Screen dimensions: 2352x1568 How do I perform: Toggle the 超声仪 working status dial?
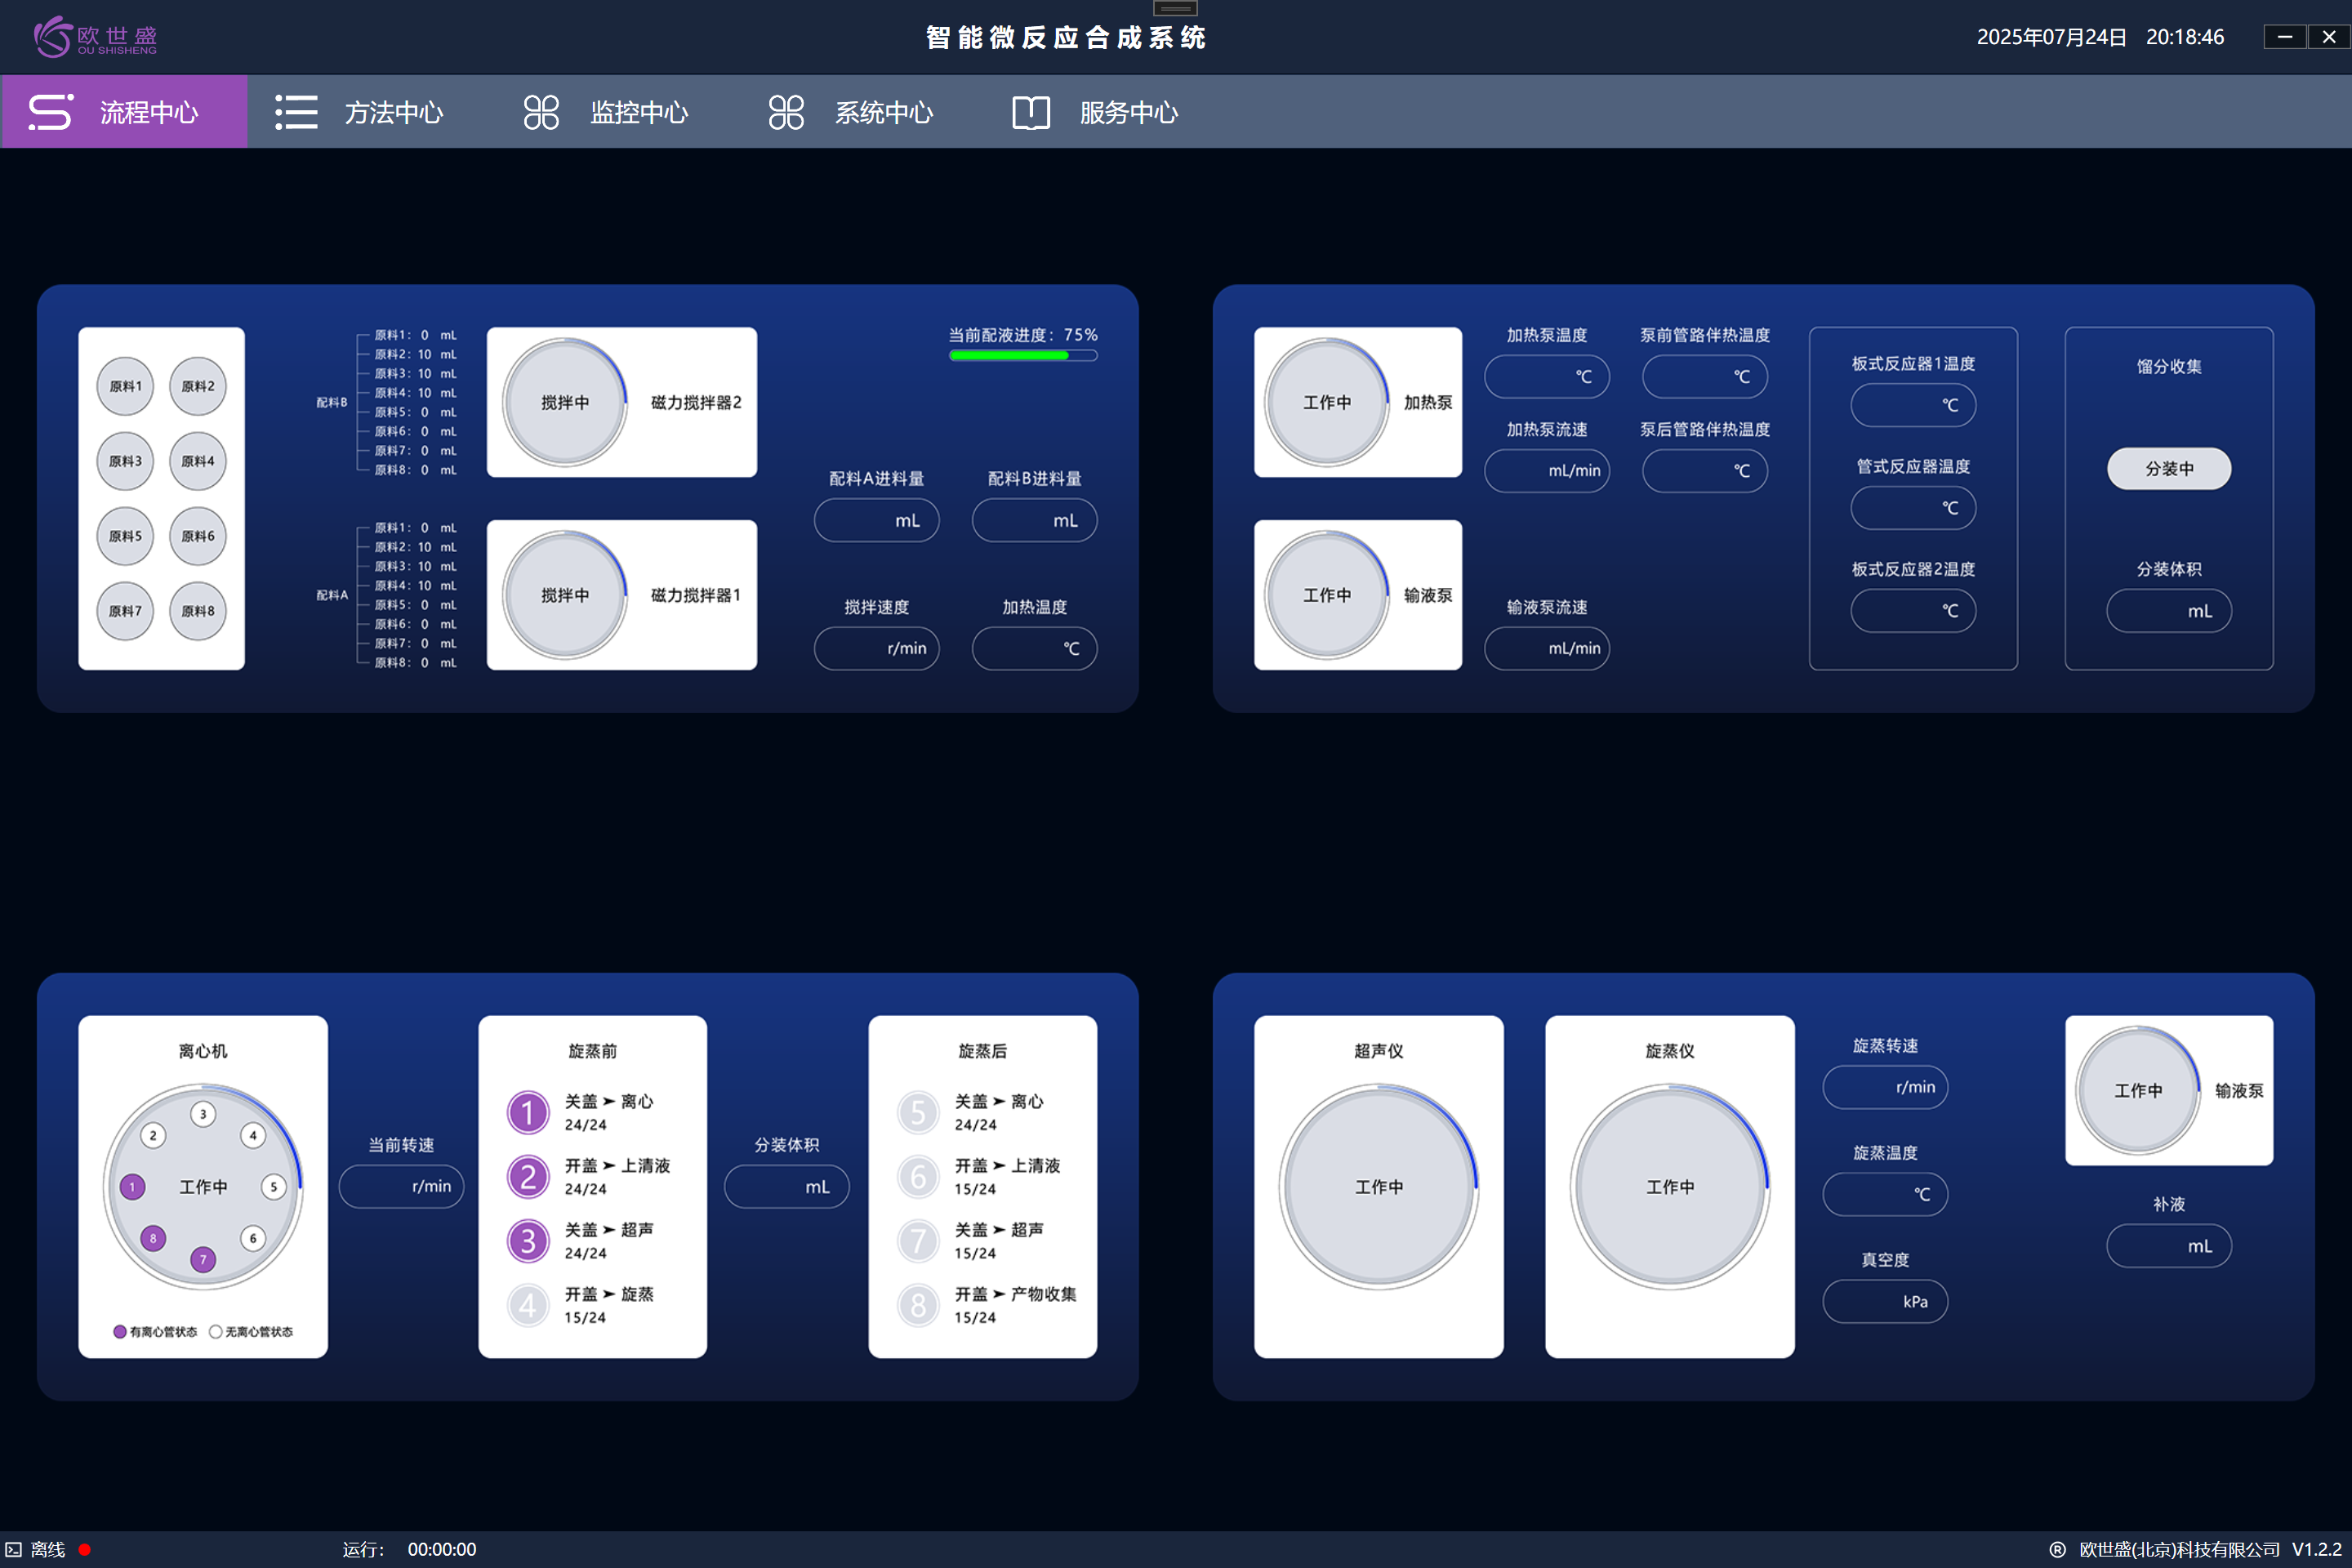(x=1378, y=1187)
